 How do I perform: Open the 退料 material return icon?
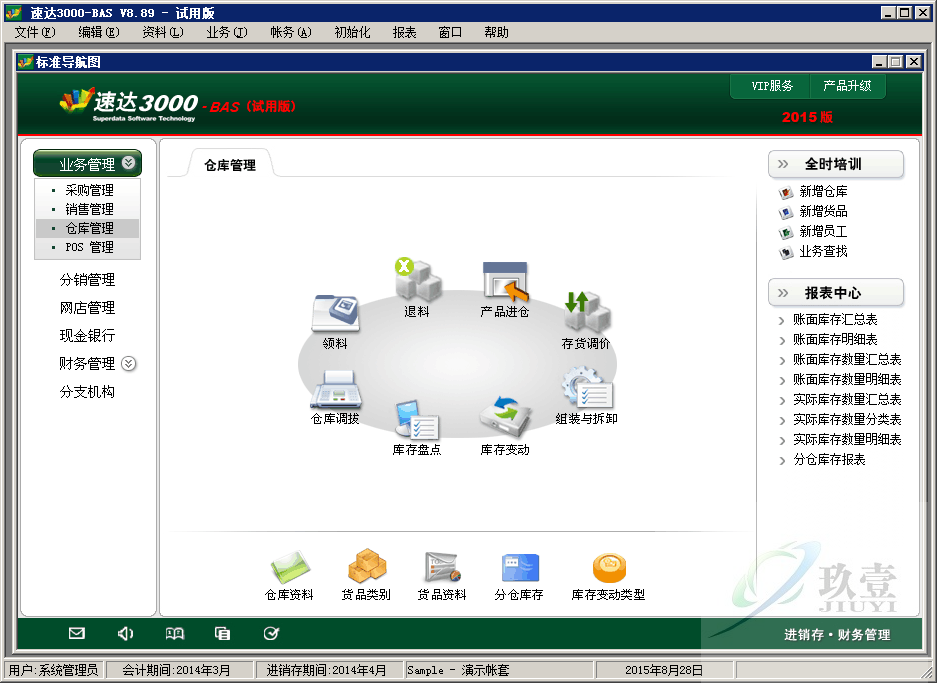click(418, 279)
